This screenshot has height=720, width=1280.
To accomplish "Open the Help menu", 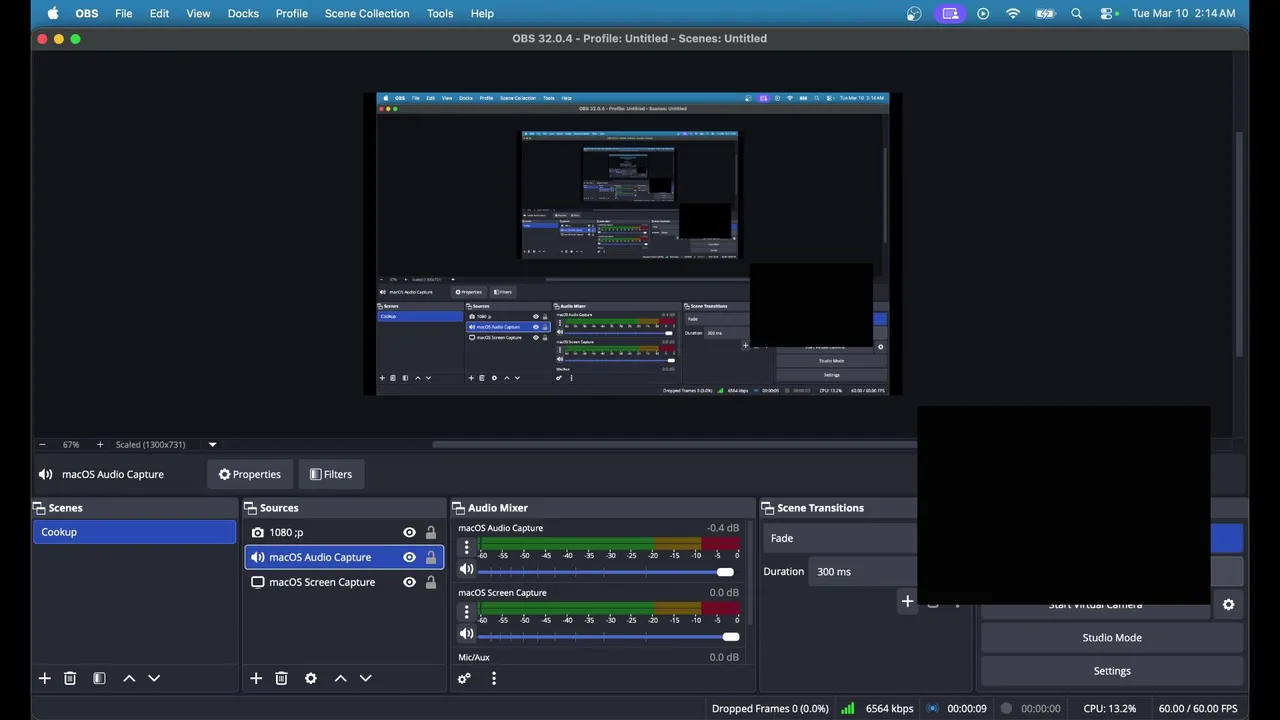I will tap(482, 13).
